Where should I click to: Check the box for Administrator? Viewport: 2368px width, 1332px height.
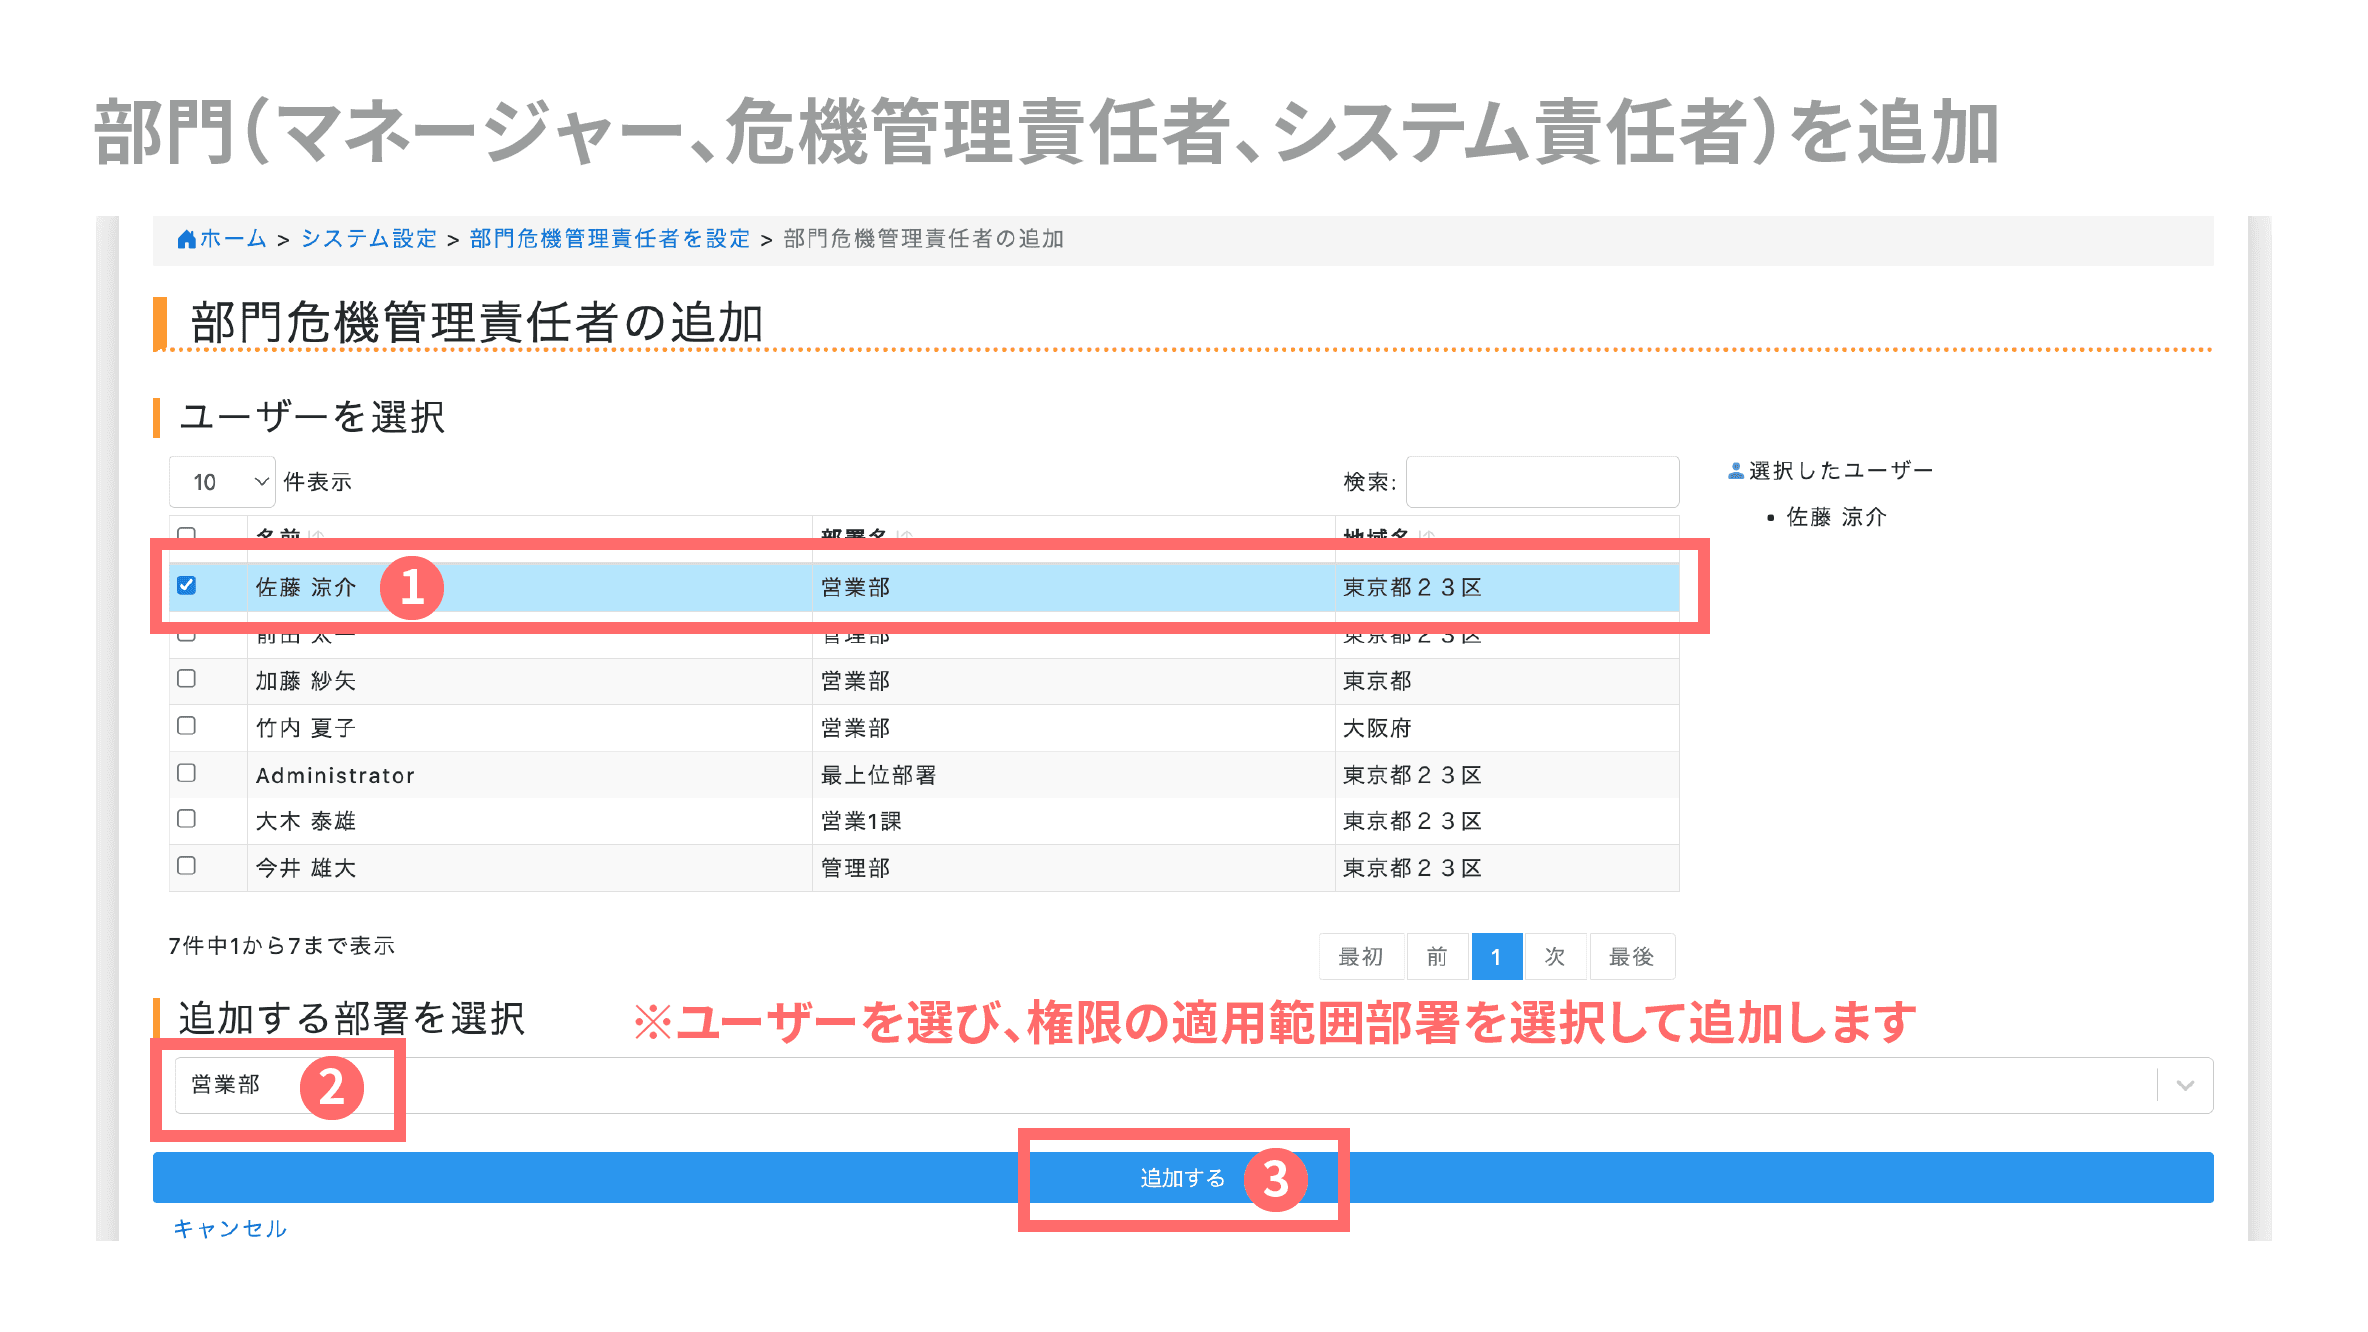(x=186, y=773)
